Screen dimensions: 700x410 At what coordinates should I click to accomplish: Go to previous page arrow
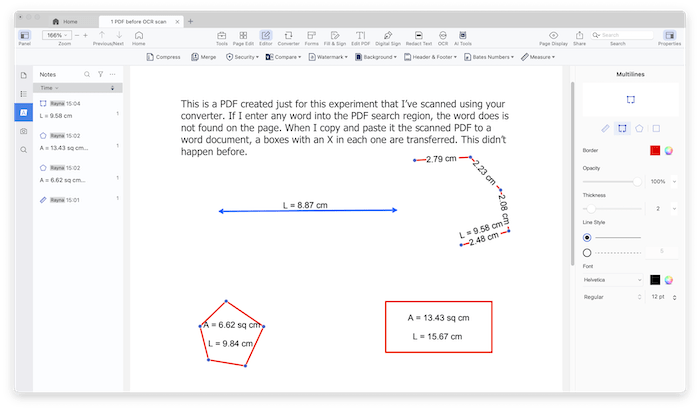coord(102,35)
